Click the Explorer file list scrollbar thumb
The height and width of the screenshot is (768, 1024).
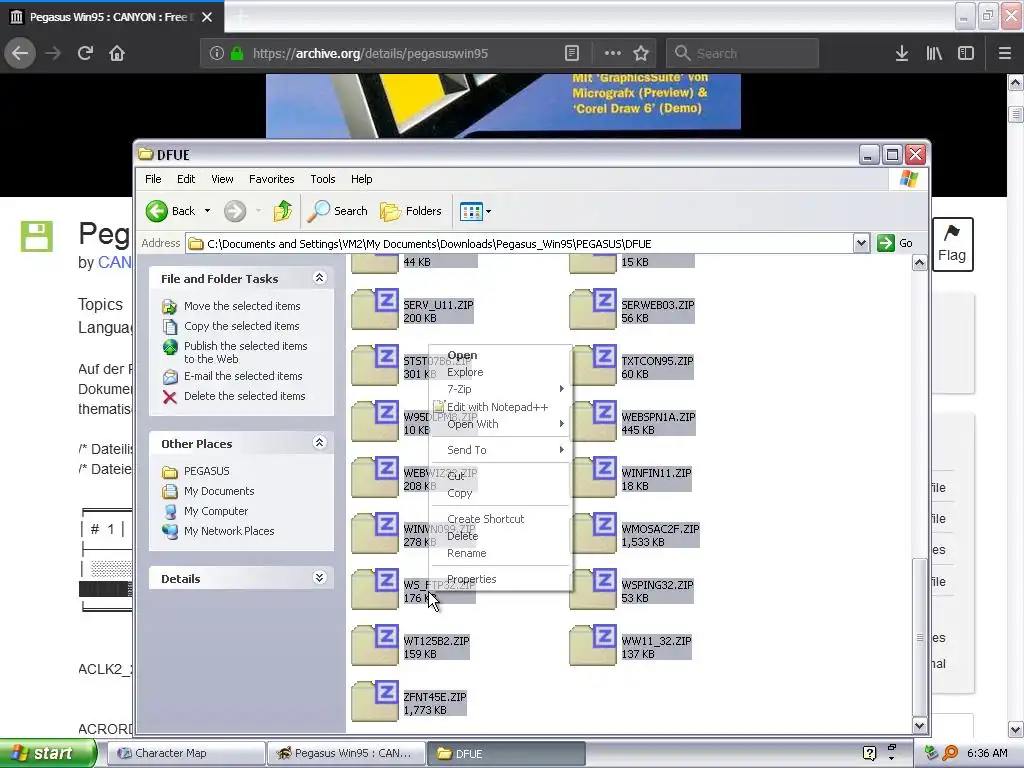[920, 637]
